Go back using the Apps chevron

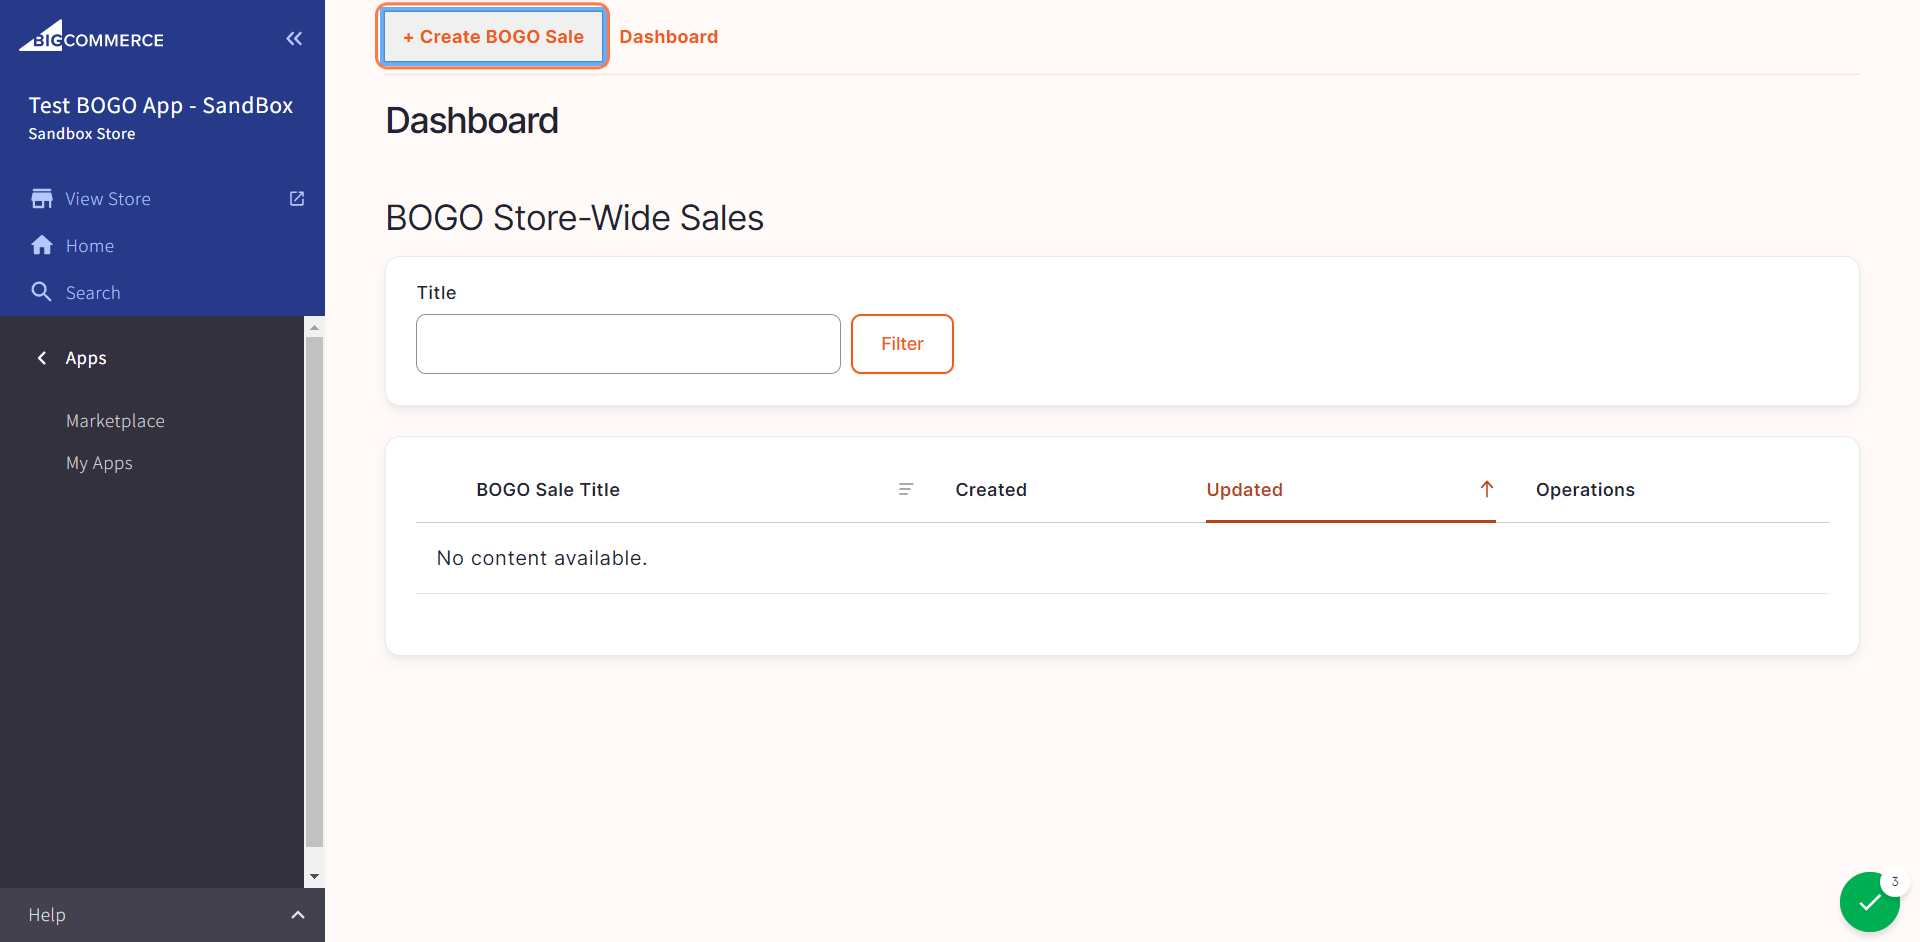(42, 358)
